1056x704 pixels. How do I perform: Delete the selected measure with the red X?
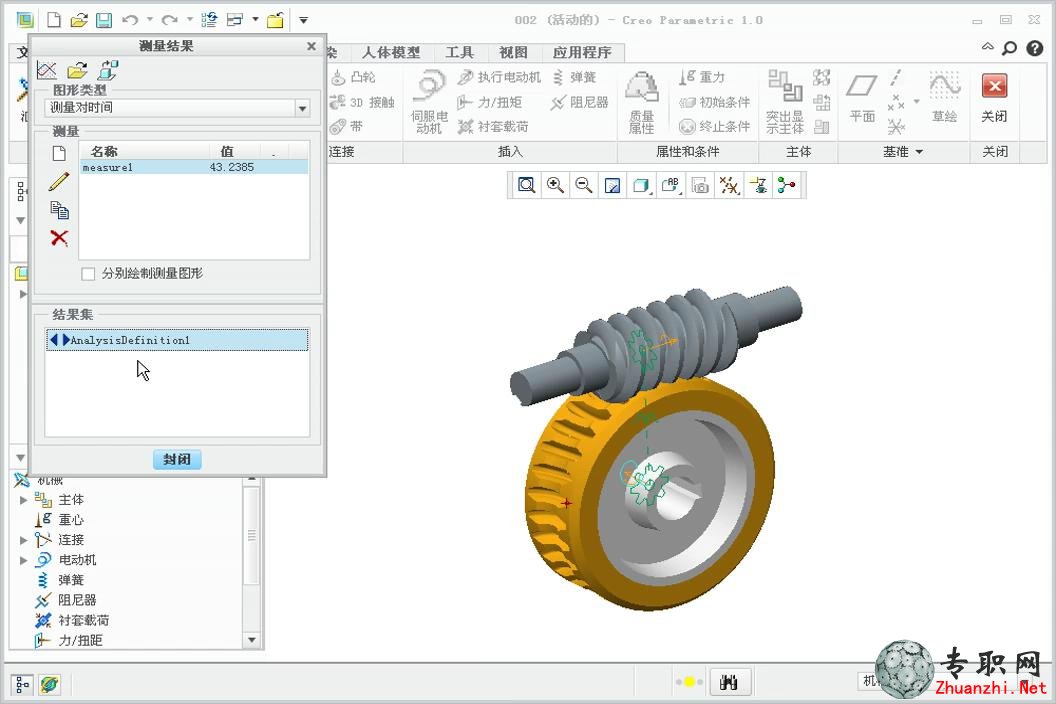[x=59, y=238]
